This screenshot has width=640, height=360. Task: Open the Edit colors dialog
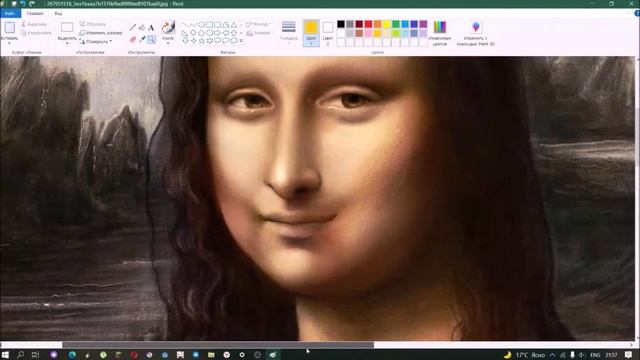pyautogui.click(x=440, y=33)
